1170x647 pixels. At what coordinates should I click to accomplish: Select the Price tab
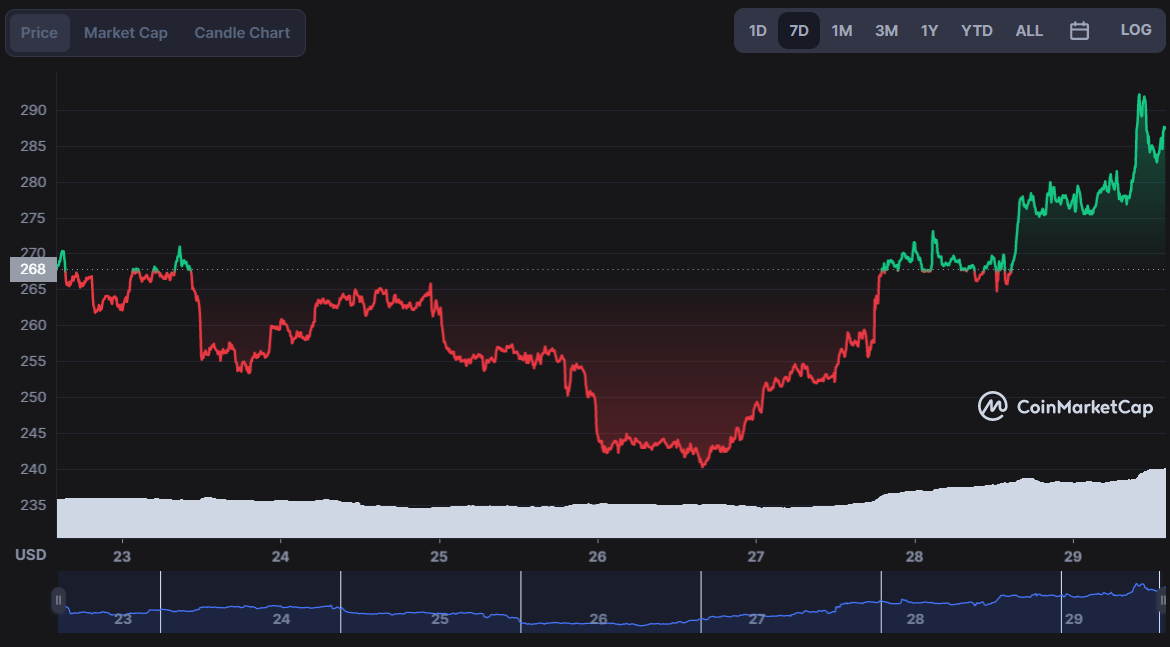40,33
